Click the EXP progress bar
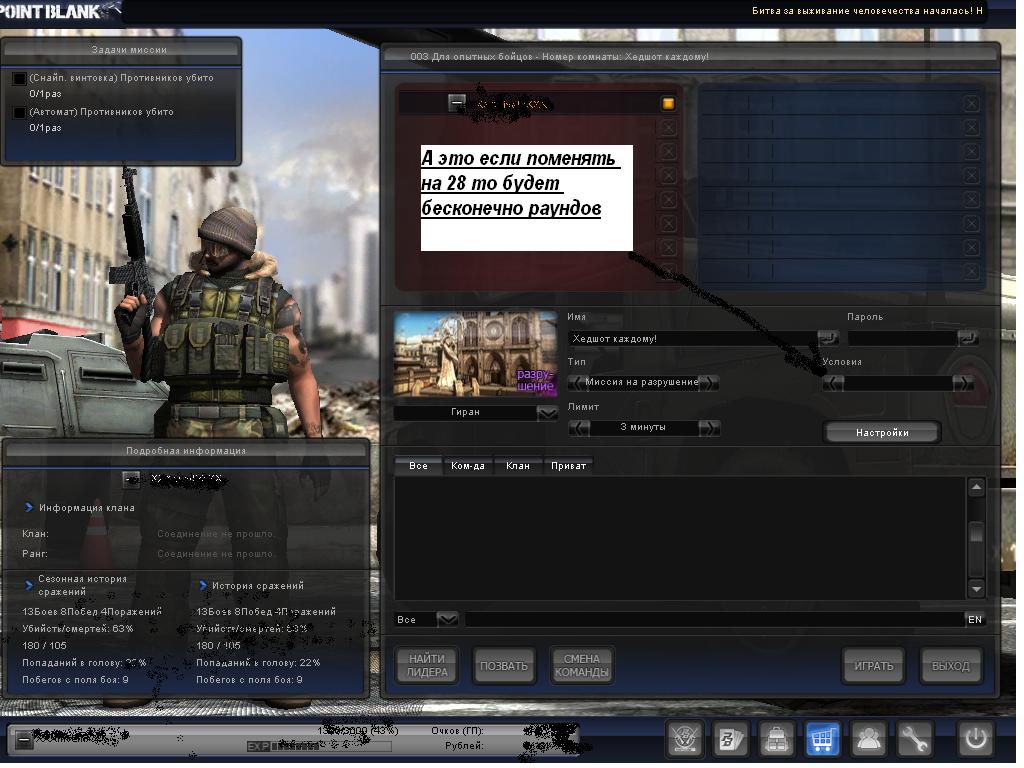The height and width of the screenshot is (768, 1024). 320,746
